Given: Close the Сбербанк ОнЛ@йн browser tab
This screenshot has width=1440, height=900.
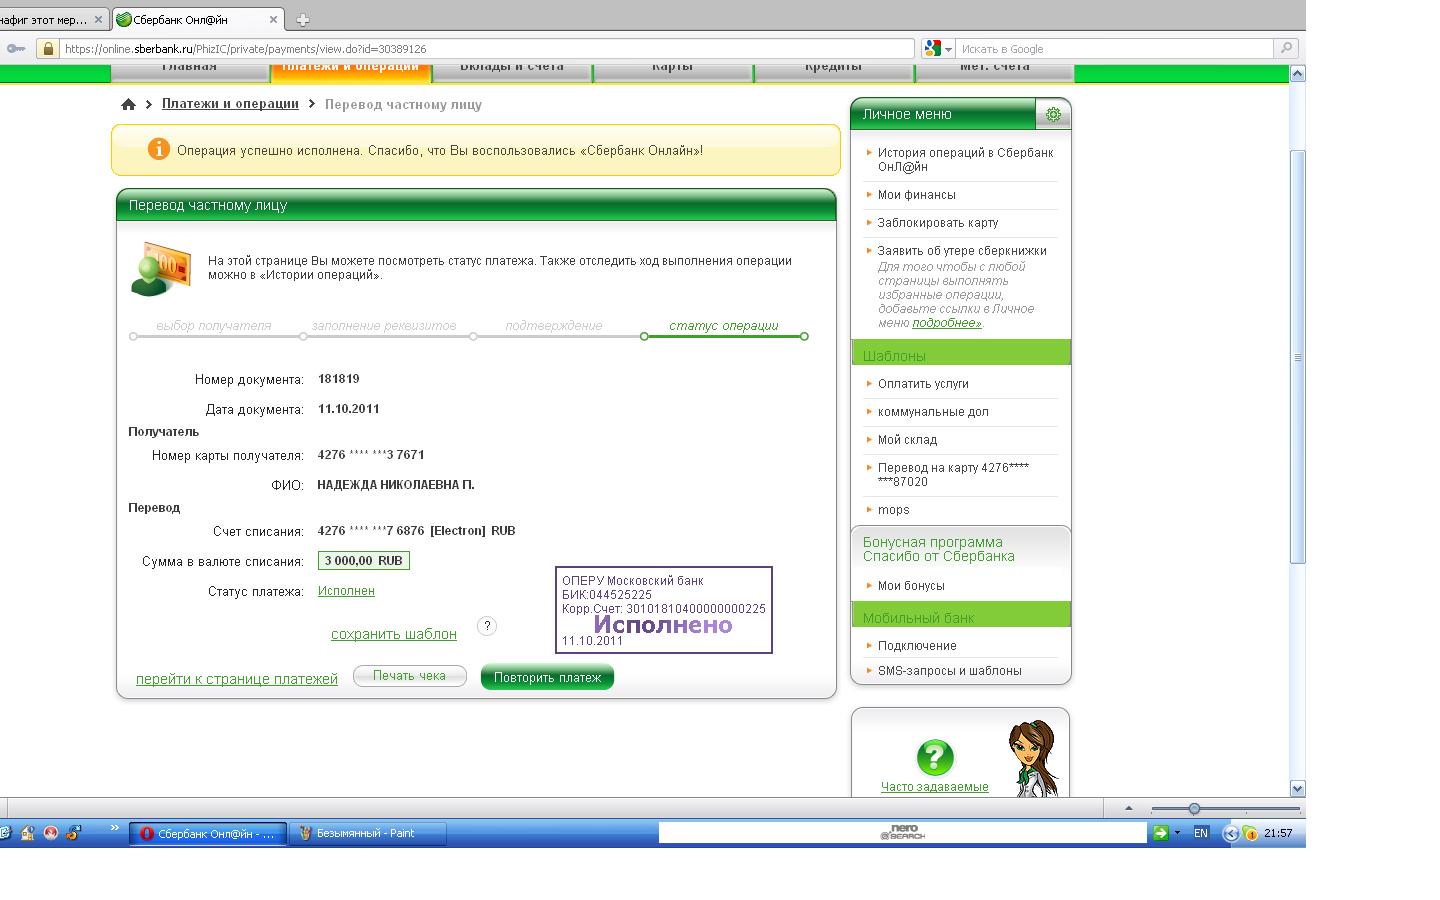Looking at the screenshot, I should 274,19.
